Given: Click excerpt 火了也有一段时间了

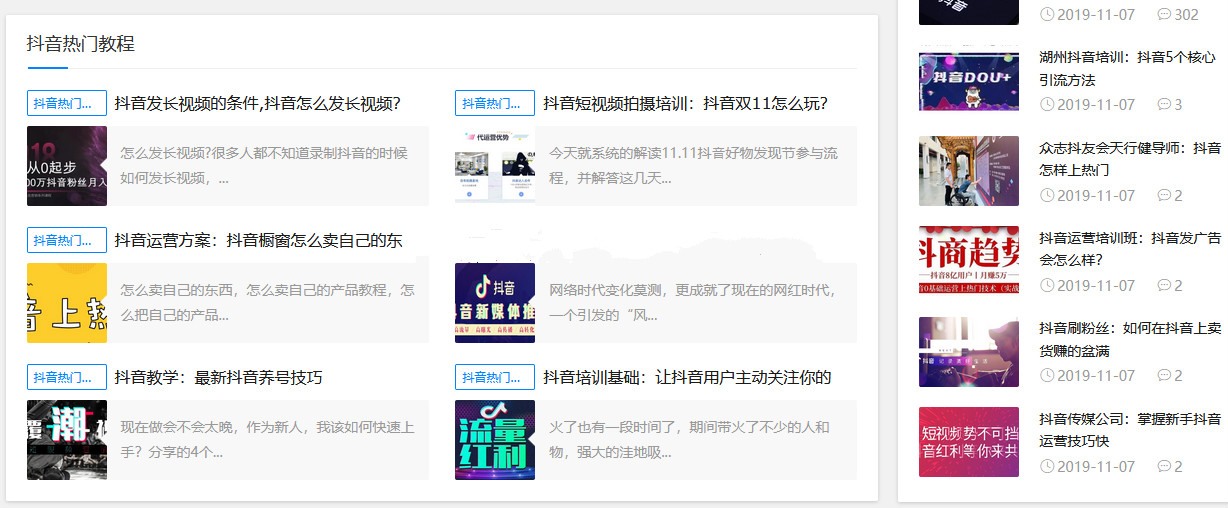Looking at the screenshot, I should click(x=690, y=440).
